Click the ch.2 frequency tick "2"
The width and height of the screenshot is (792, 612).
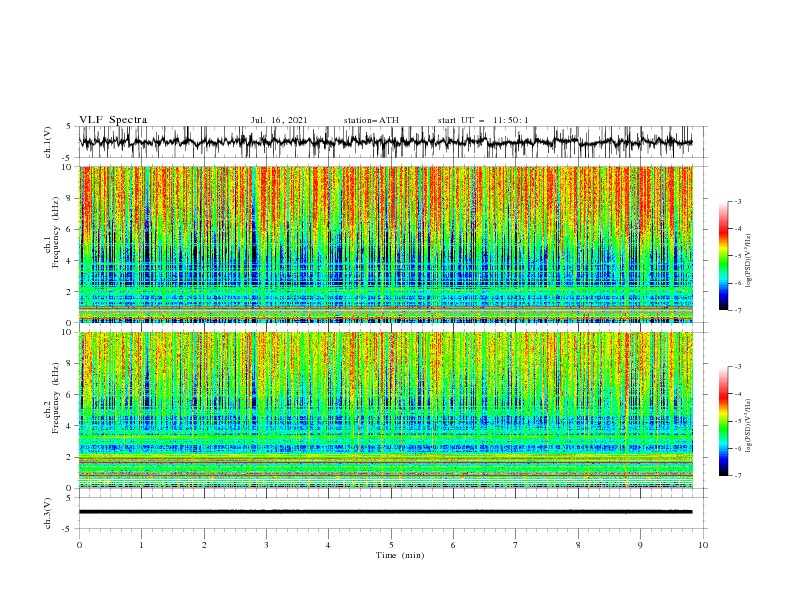69,457
